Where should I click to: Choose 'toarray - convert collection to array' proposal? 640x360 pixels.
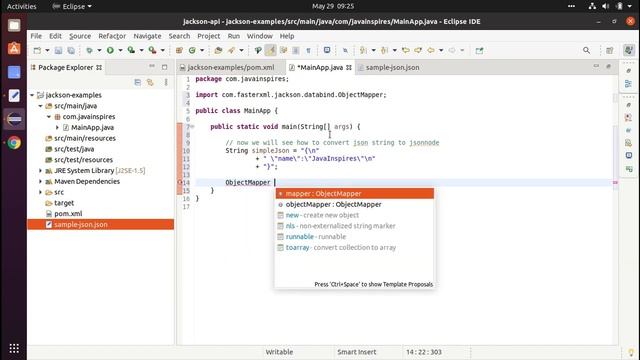(x=355, y=247)
